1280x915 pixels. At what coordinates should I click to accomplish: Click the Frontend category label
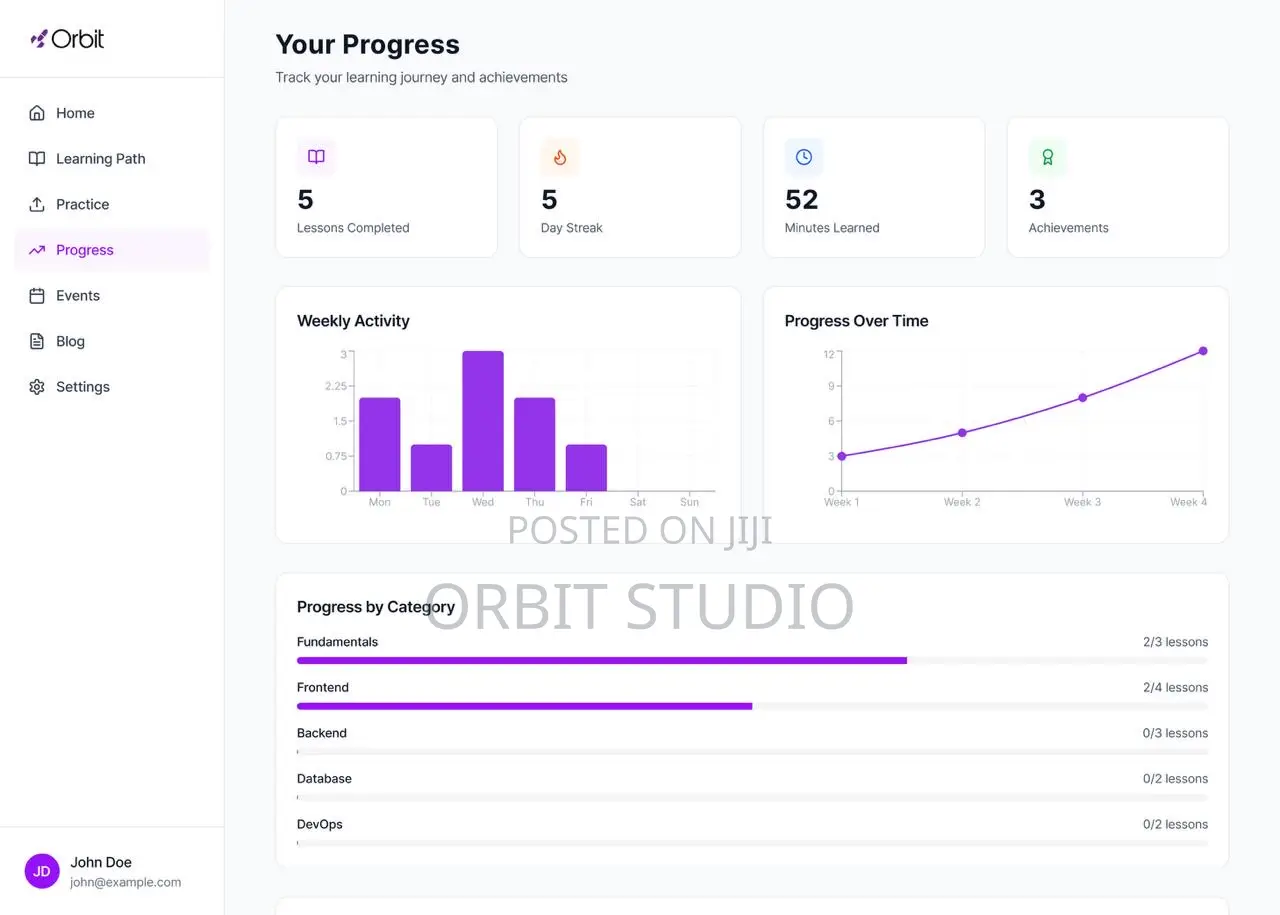[x=323, y=688]
